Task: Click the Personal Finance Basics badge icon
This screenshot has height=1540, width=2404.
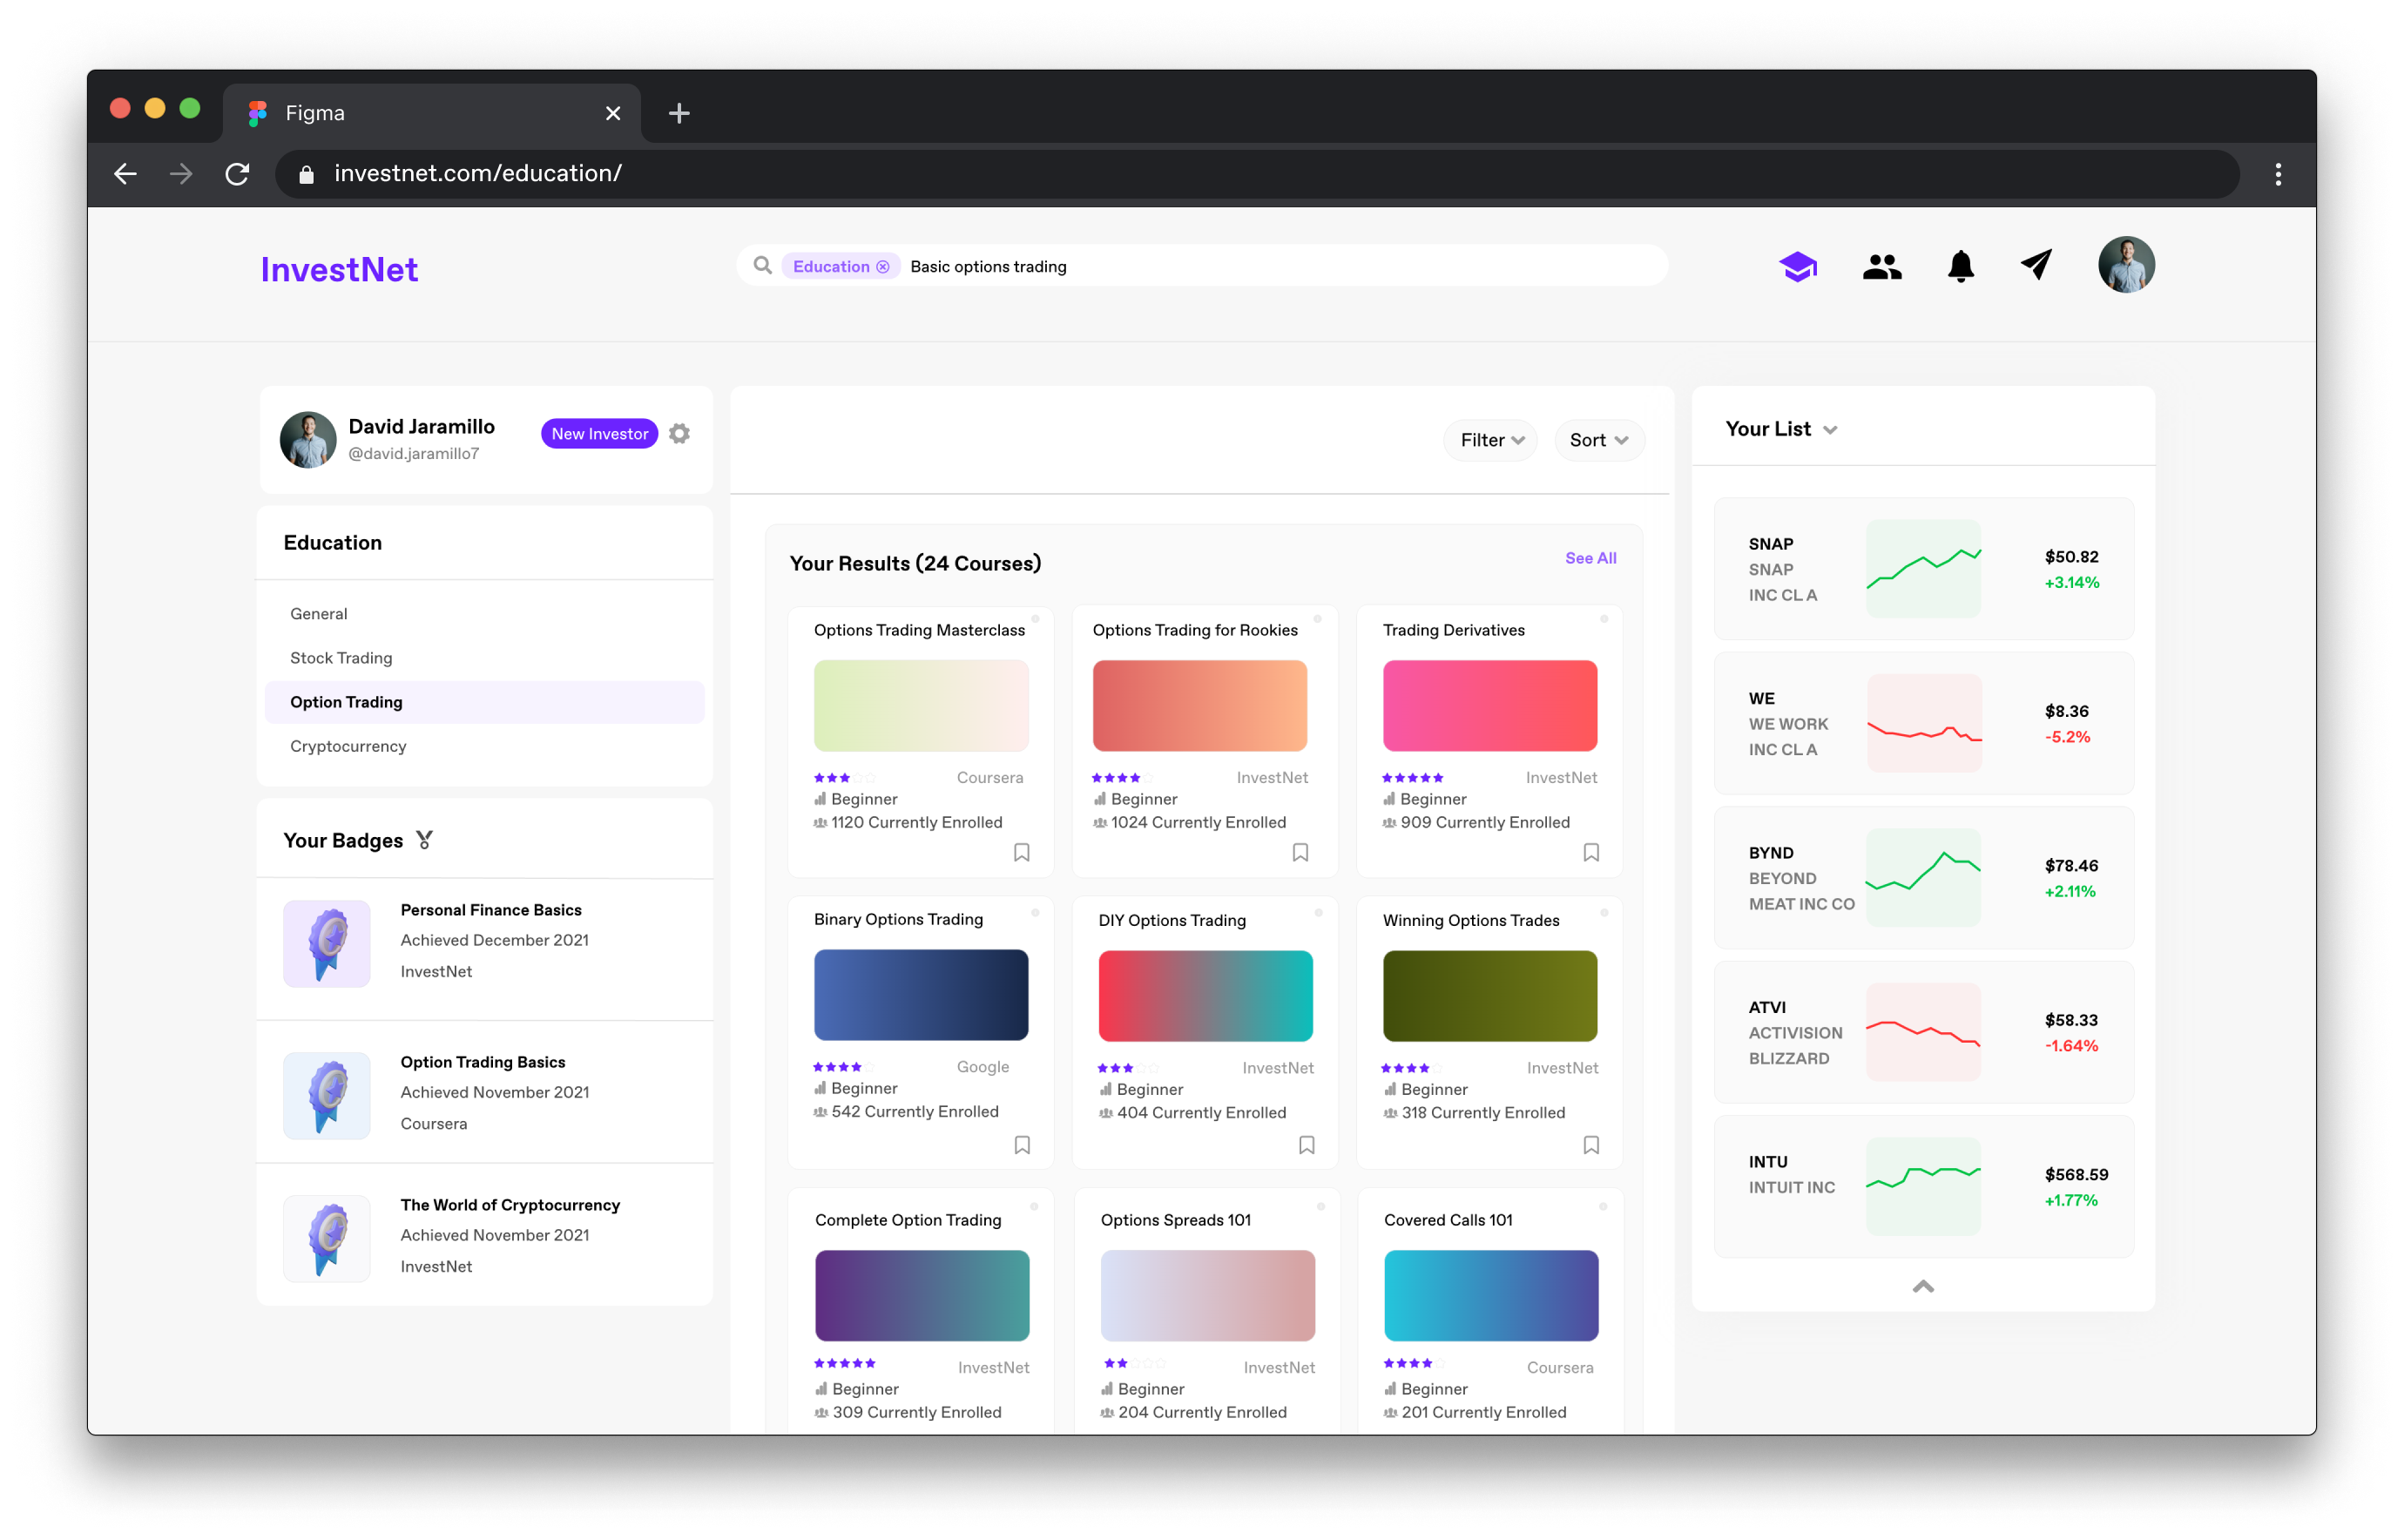Action: point(327,943)
